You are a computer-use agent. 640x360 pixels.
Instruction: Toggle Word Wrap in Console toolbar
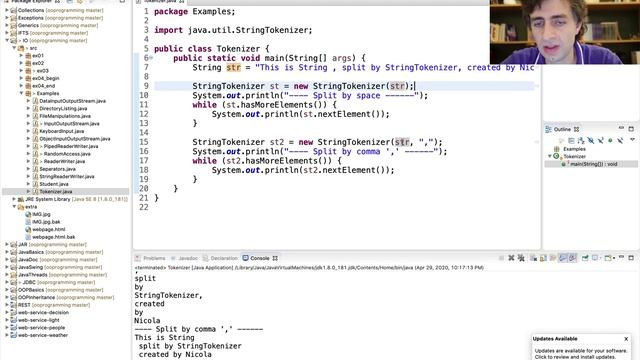click(x=553, y=258)
